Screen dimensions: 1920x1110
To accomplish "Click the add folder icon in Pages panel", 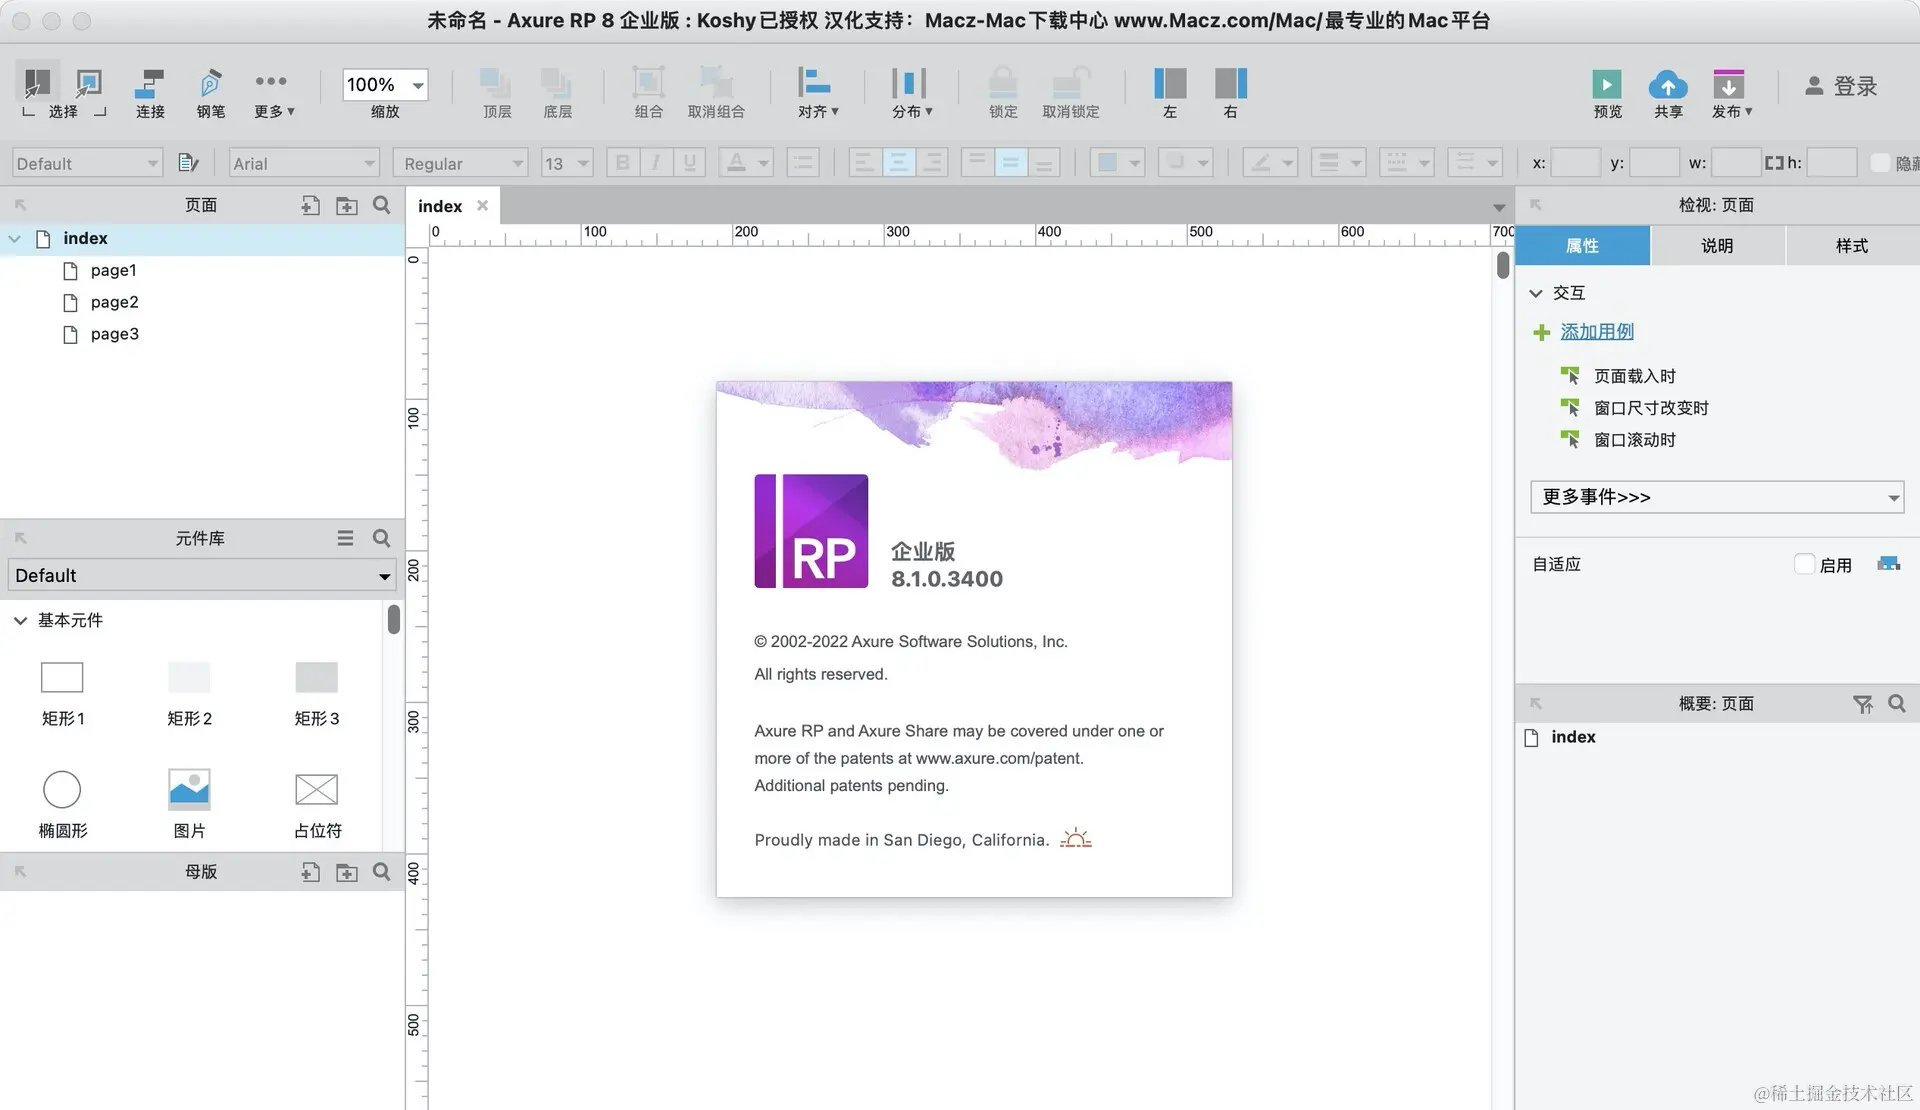I will pos(346,206).
